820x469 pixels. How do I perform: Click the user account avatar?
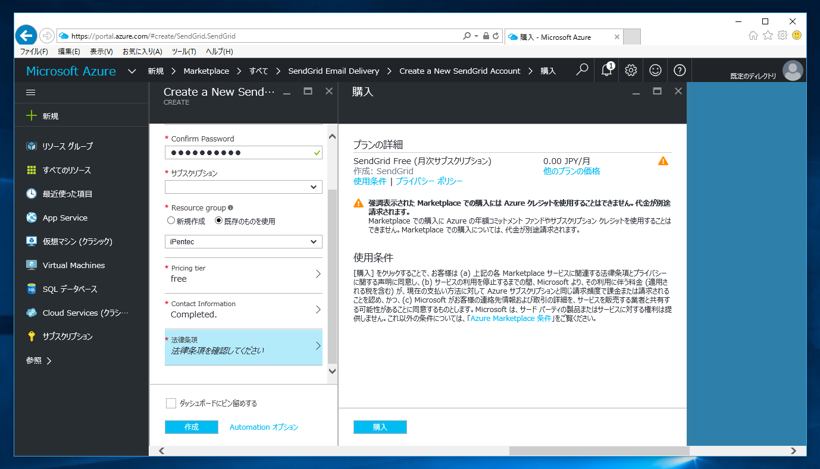(x=792, y=71)
